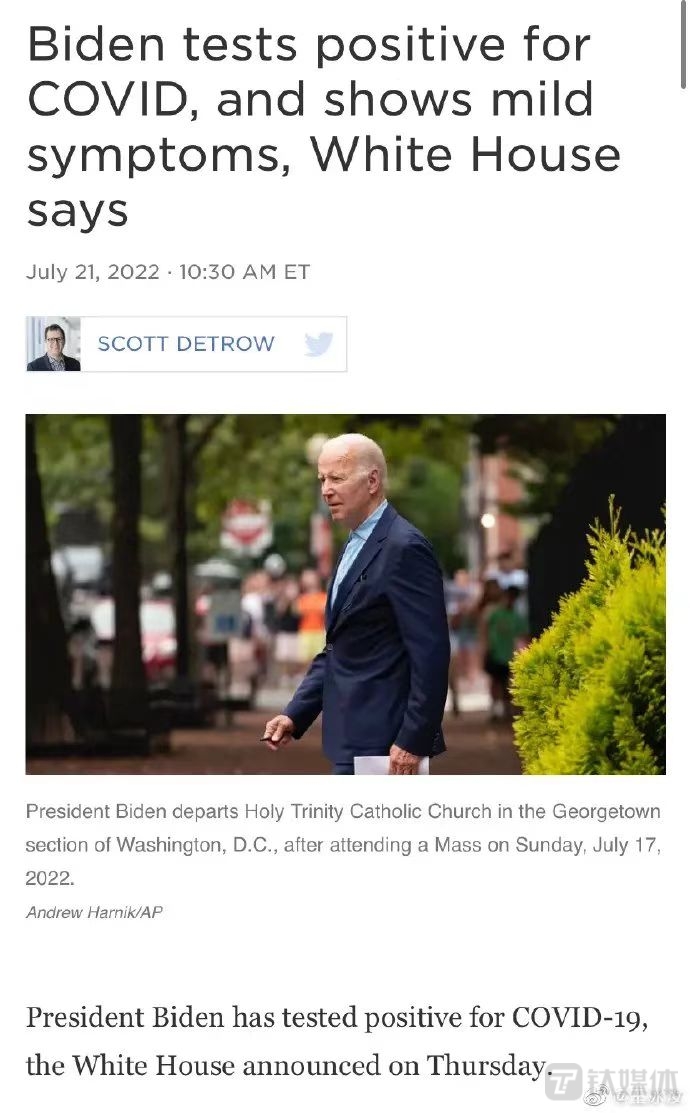Open the photo of Biden walking
The height and width of the screenshot is (1113, 690).
(346, 594)
